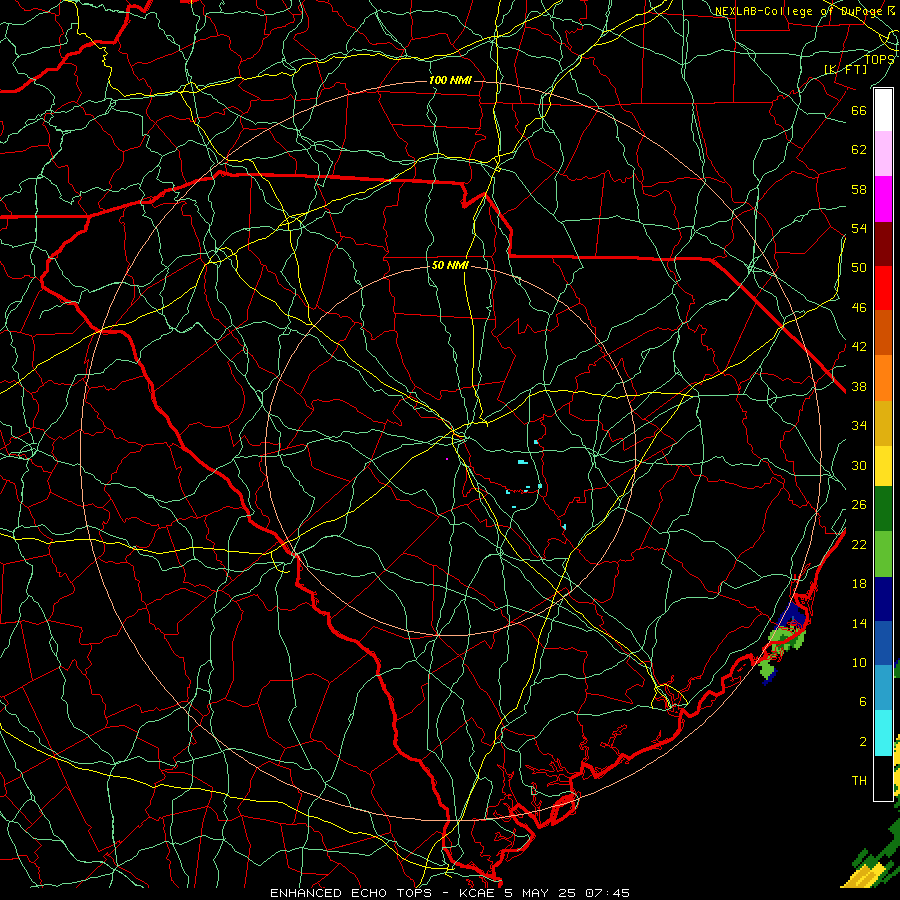Click the 10 legend value
This screenshot has height=900, width=900.
[859, 663]
